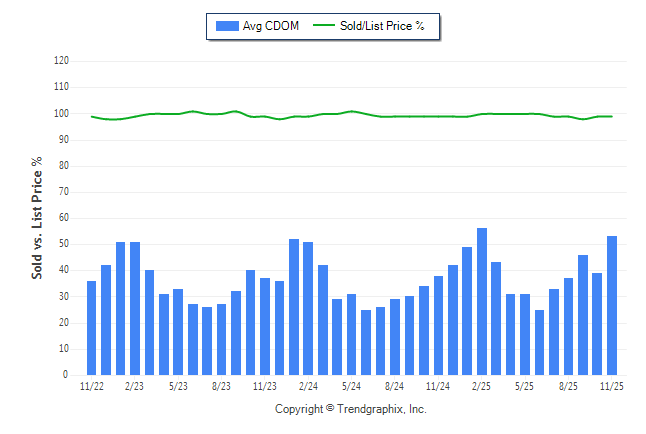This screenshot has height=434, width=646.
Task: Click the 11/23 x-axis label
Action: click(265, 385)
